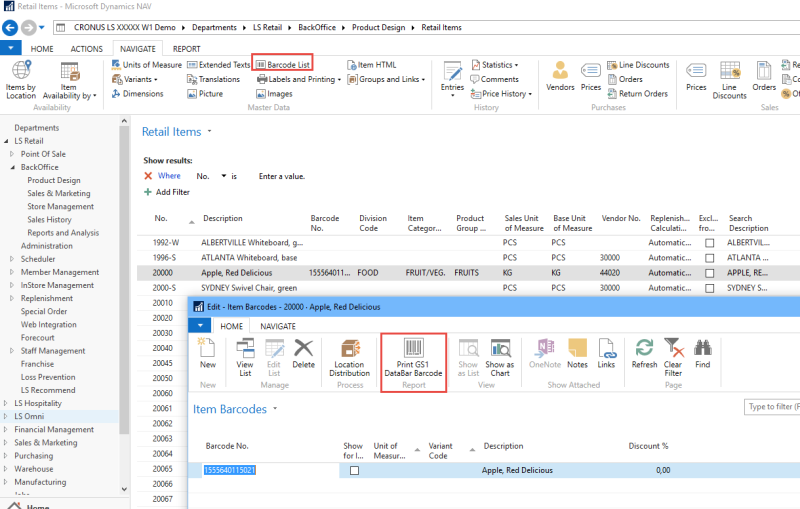Open Units of Measure
This screenshot has width=800, height=509.
tap(147, 65)
